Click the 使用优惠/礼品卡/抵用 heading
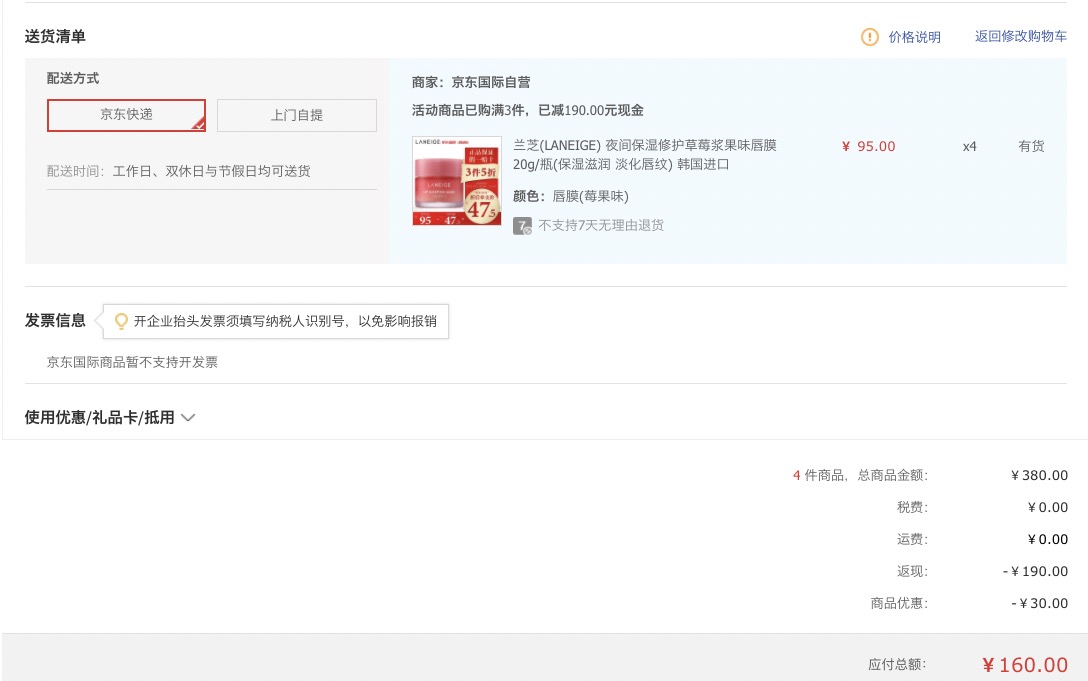Viewport: 1088px width, 681px height. pyautogui.click(x=99, y=417)
